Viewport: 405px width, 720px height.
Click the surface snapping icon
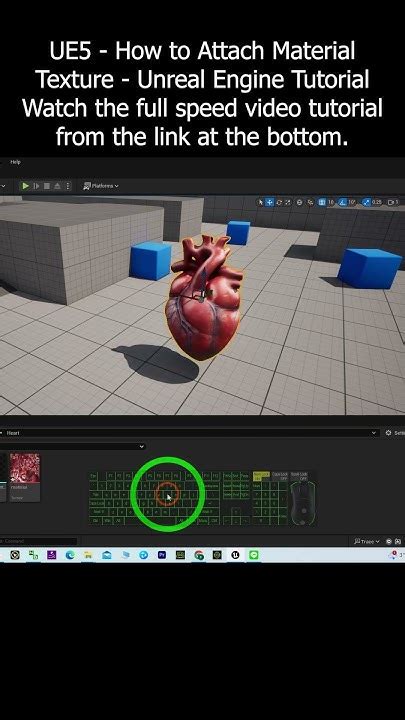[310, 202]
